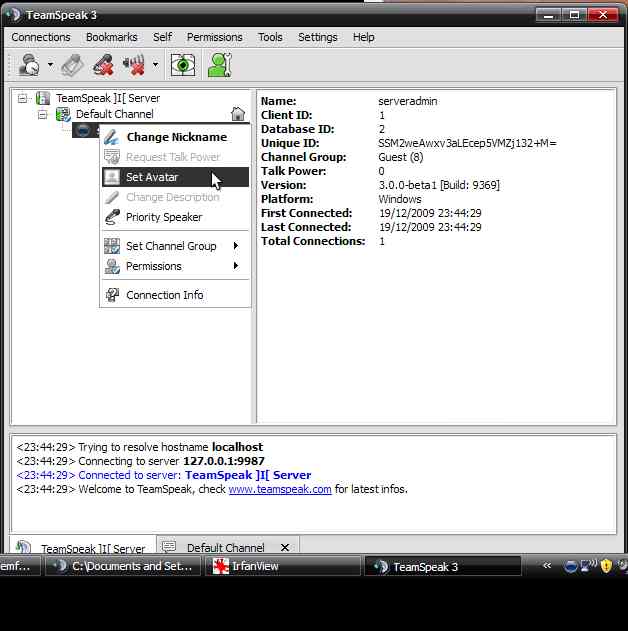
Task: Mute speakers with the crossed speaker icon
Action: coord(134,65)
